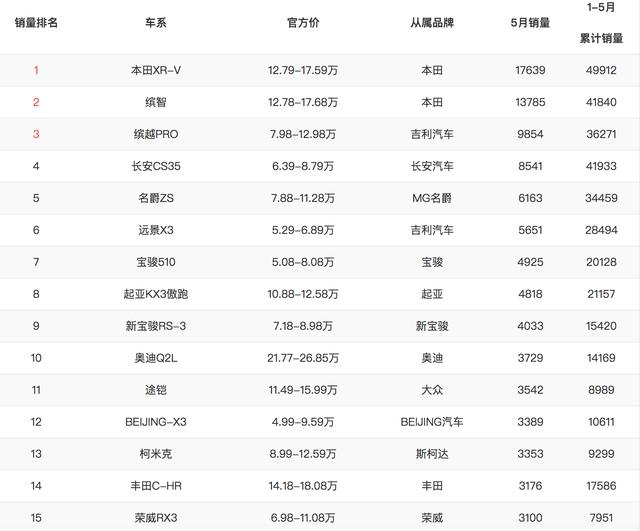The width and height of the screenshot is (640, 531).
Task: Click the 从属品牌 column header
Action: tap(432, 23)
